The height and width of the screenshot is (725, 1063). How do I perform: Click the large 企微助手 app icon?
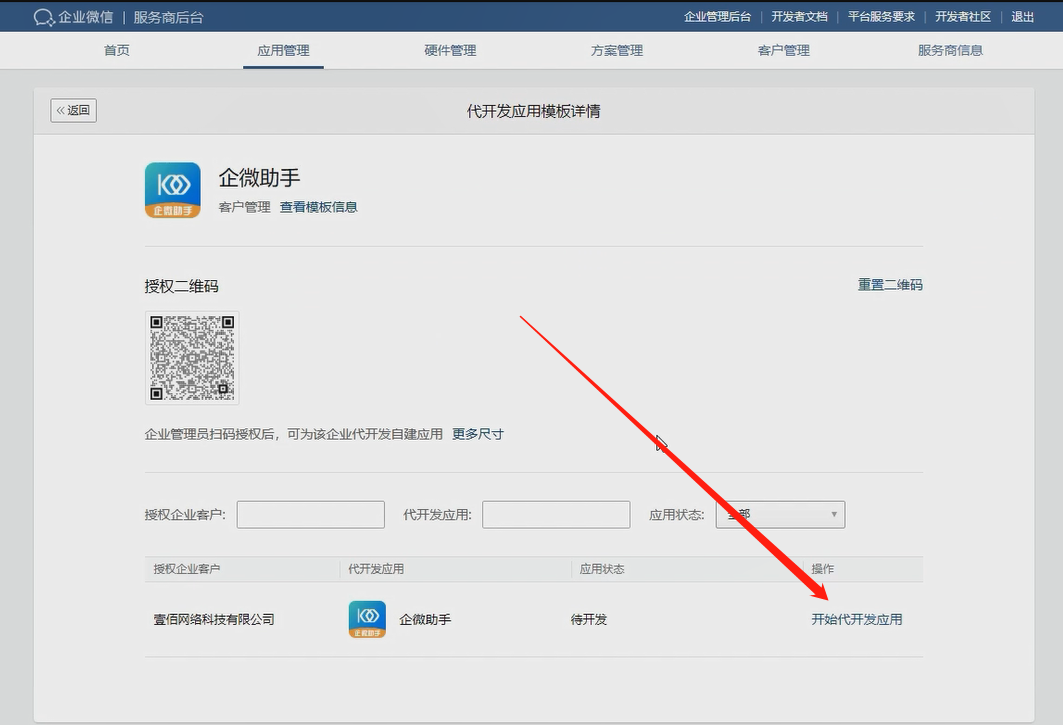pos(173,190)
